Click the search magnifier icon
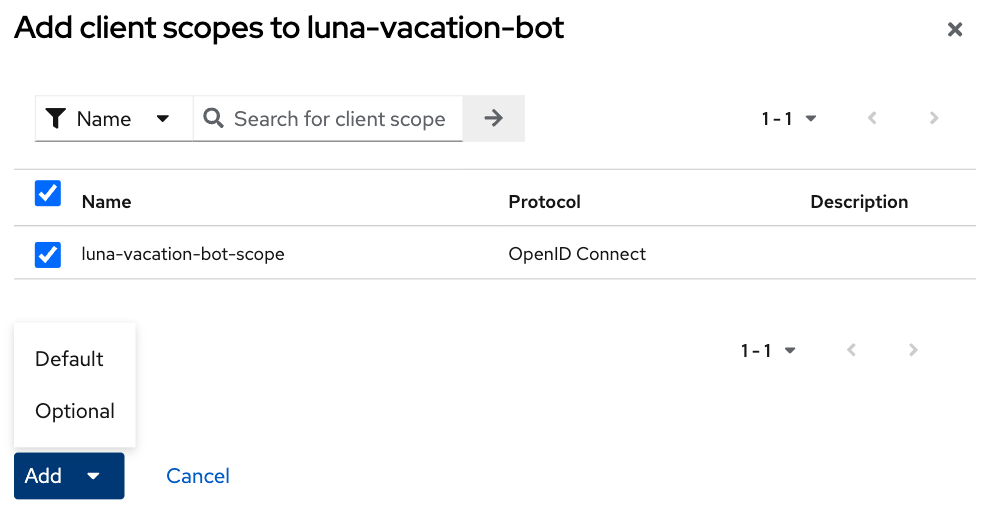Screen dimensions: 992x510 pos(213,118)
